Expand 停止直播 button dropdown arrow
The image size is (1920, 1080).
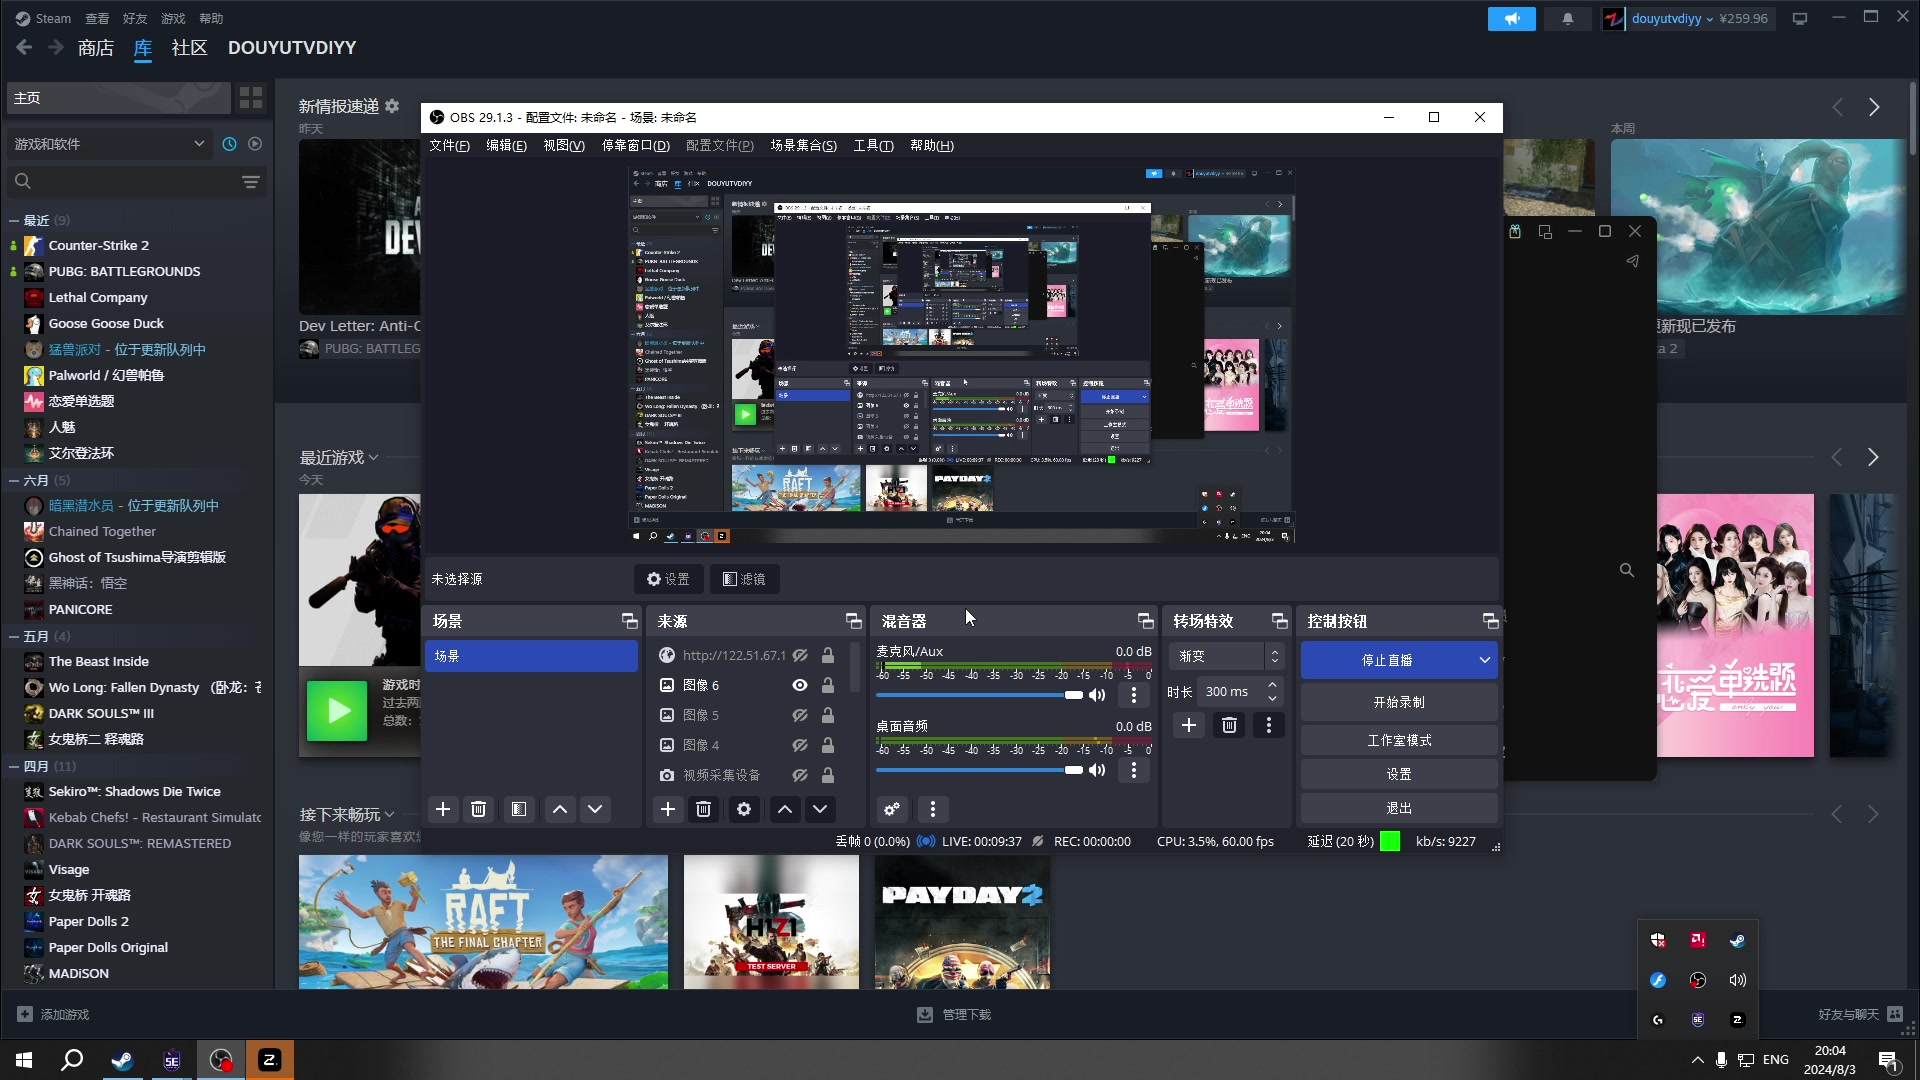(x=1485, y=660)
